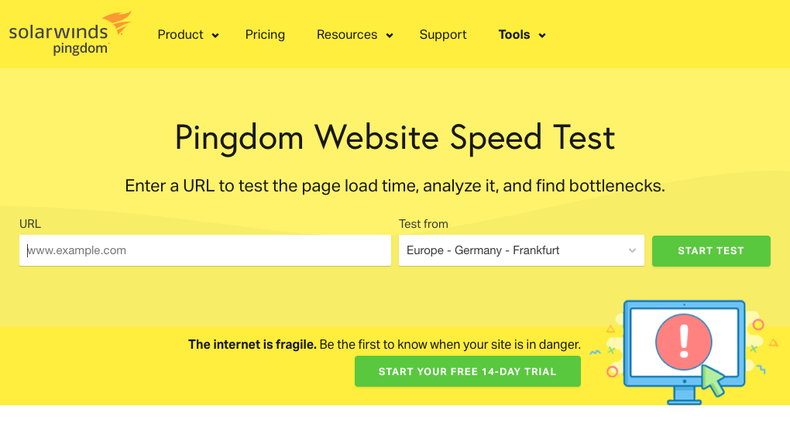Screen dimensions: 790x434
Task: Click the START TEST button
Action: (x=711, y=251)
